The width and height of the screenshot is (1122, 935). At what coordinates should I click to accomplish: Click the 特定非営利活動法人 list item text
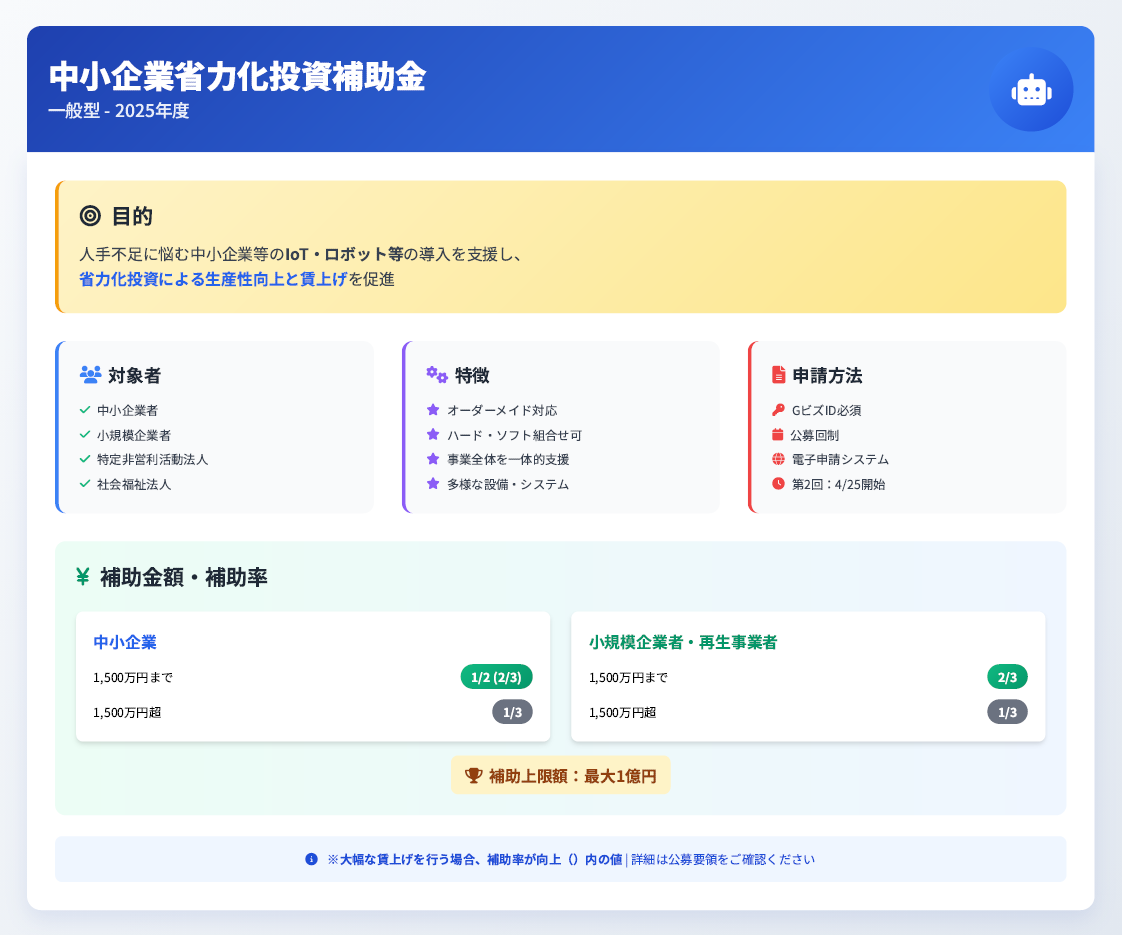click(x=152, y=459)
